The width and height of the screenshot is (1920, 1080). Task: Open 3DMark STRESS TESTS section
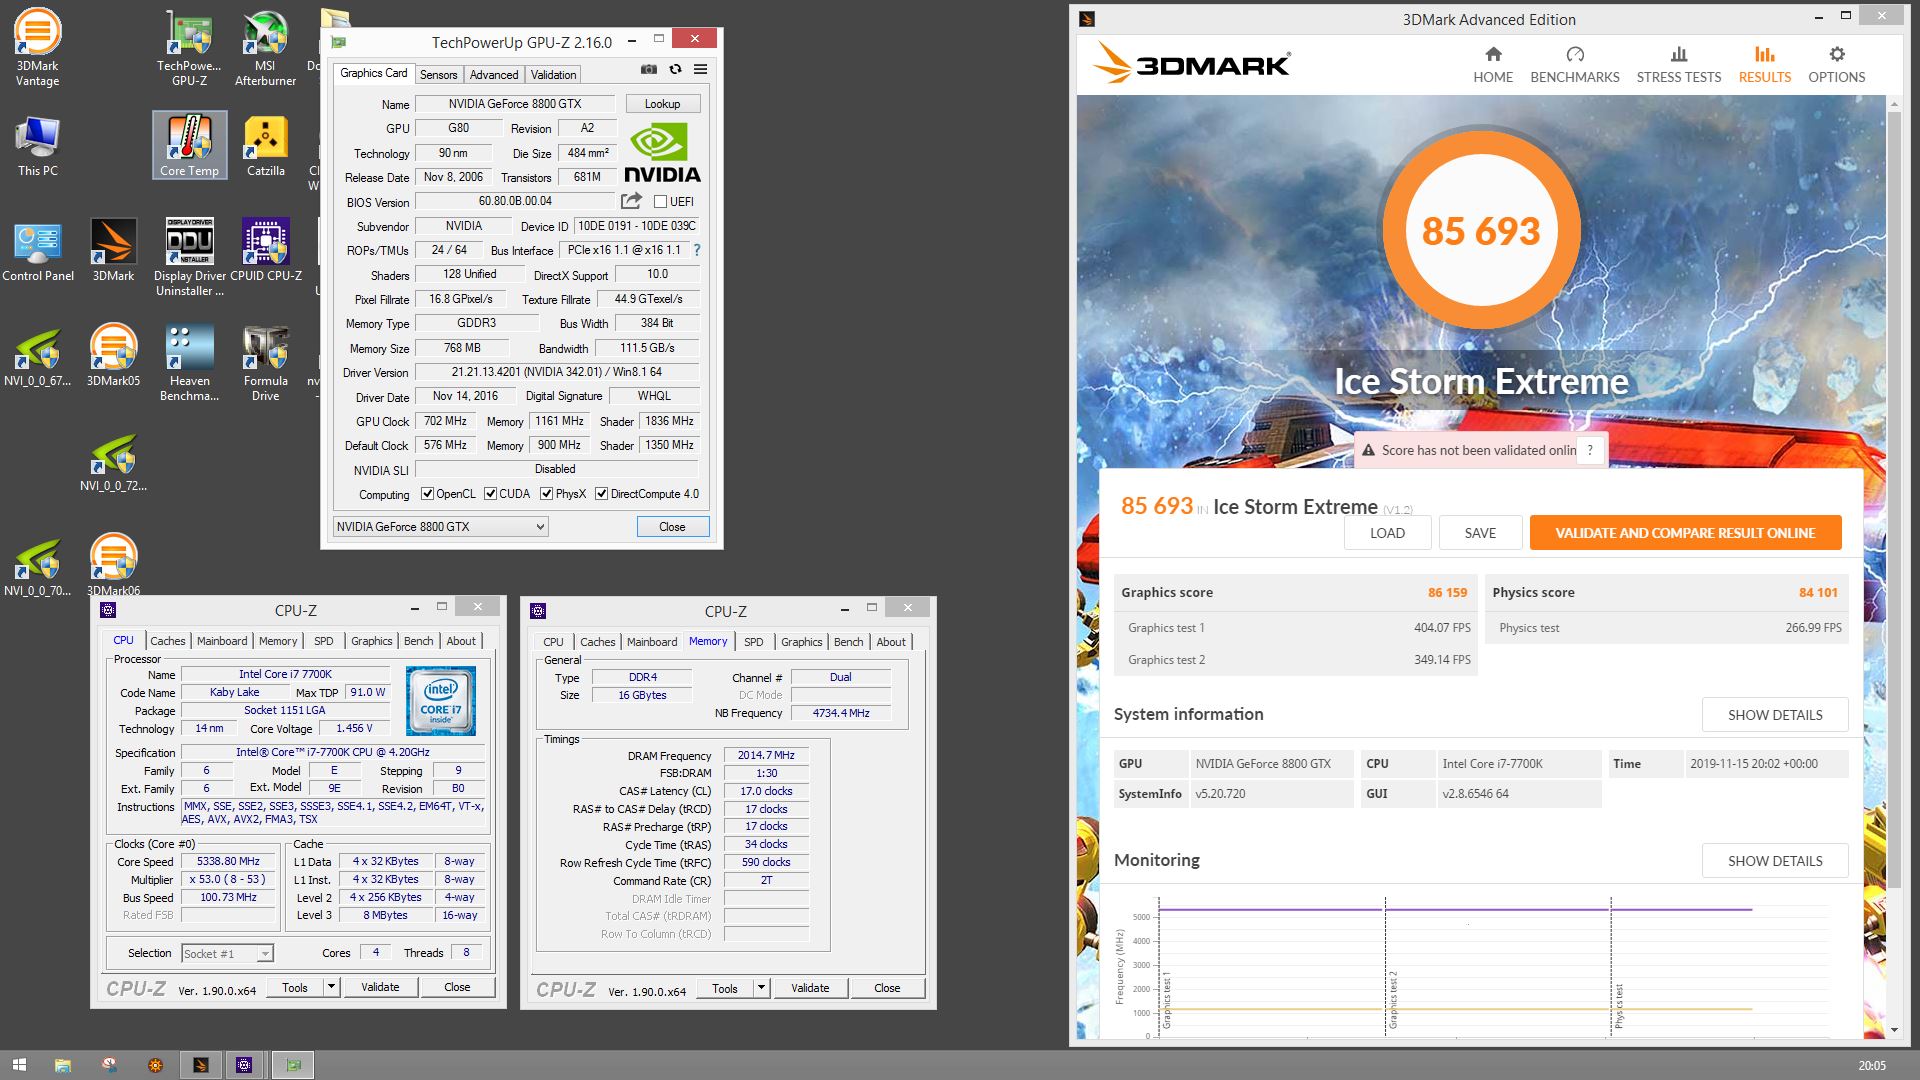pos(1679,65)
